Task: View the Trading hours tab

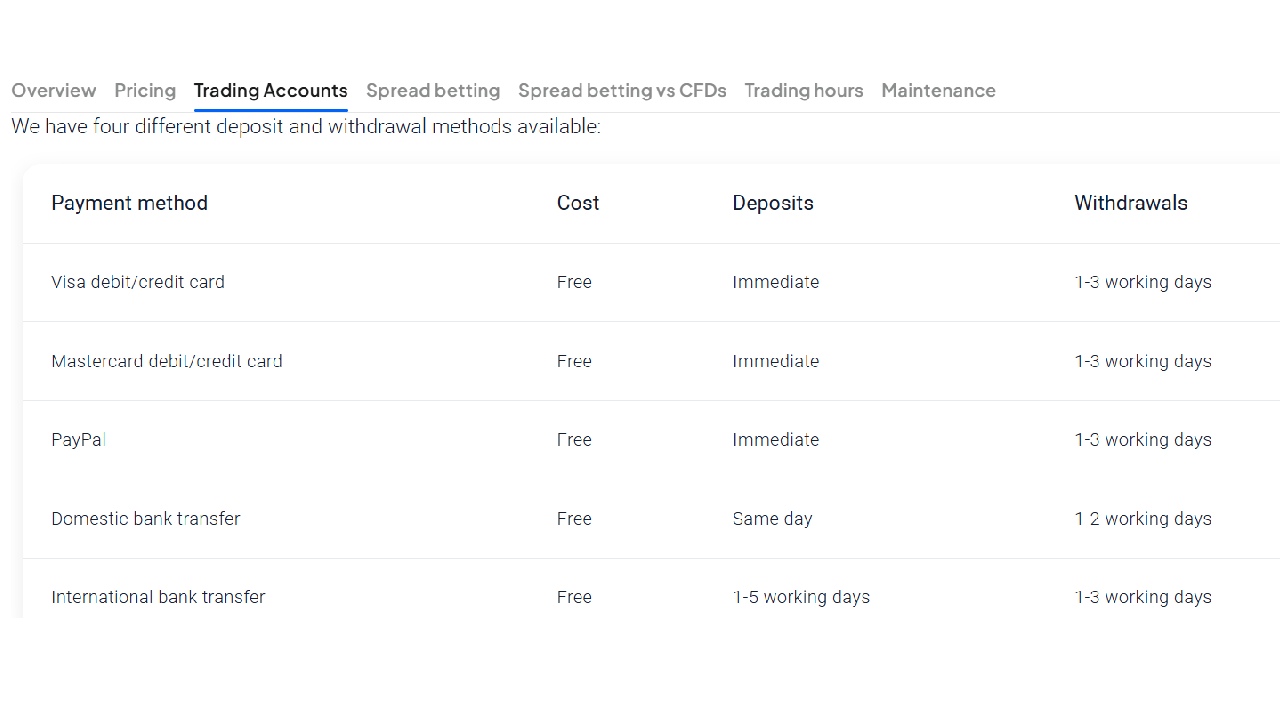Action: [x=803, y=91]
